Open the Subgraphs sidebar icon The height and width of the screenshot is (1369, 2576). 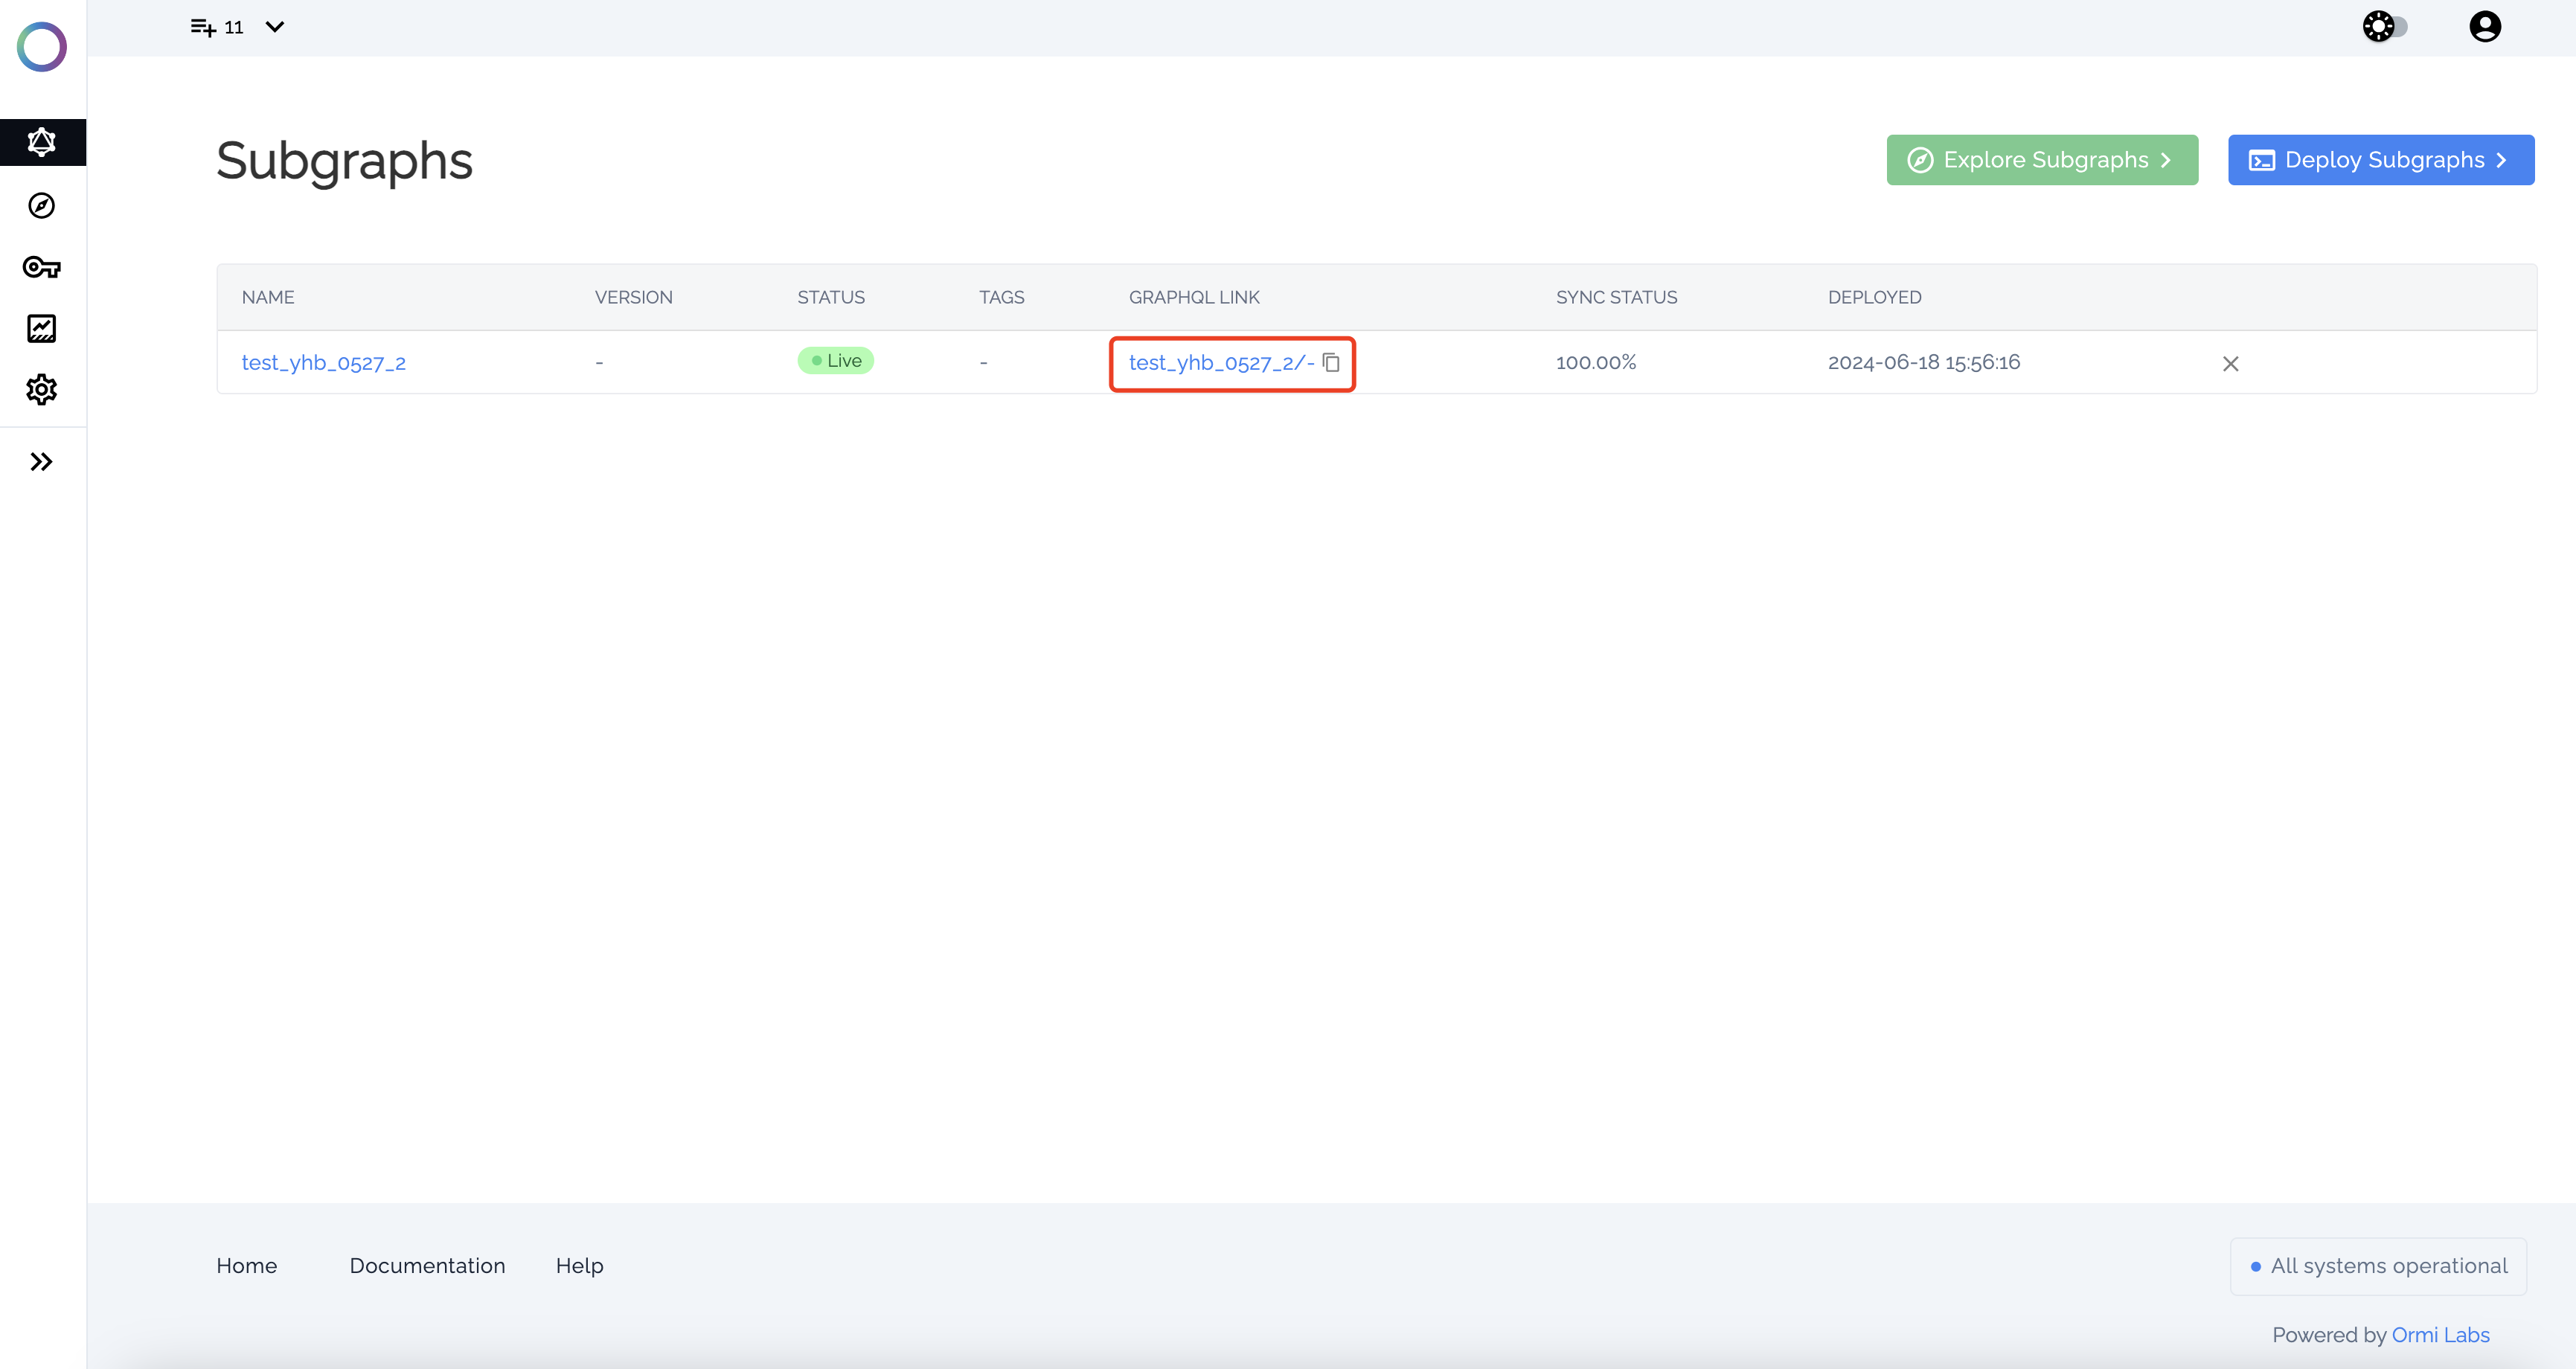[42, 142]
